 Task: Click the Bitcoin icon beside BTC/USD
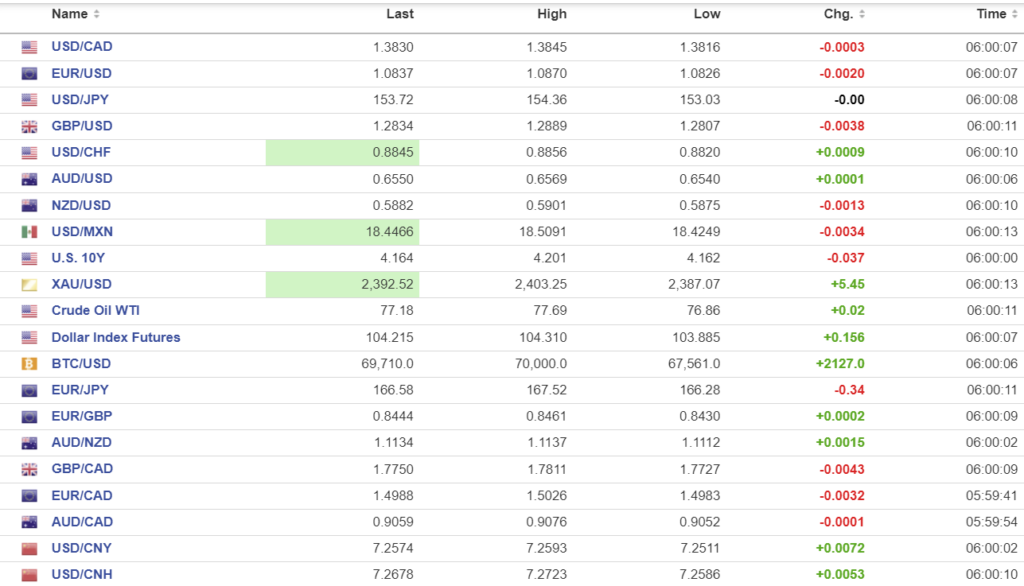[x=29, y=364]
